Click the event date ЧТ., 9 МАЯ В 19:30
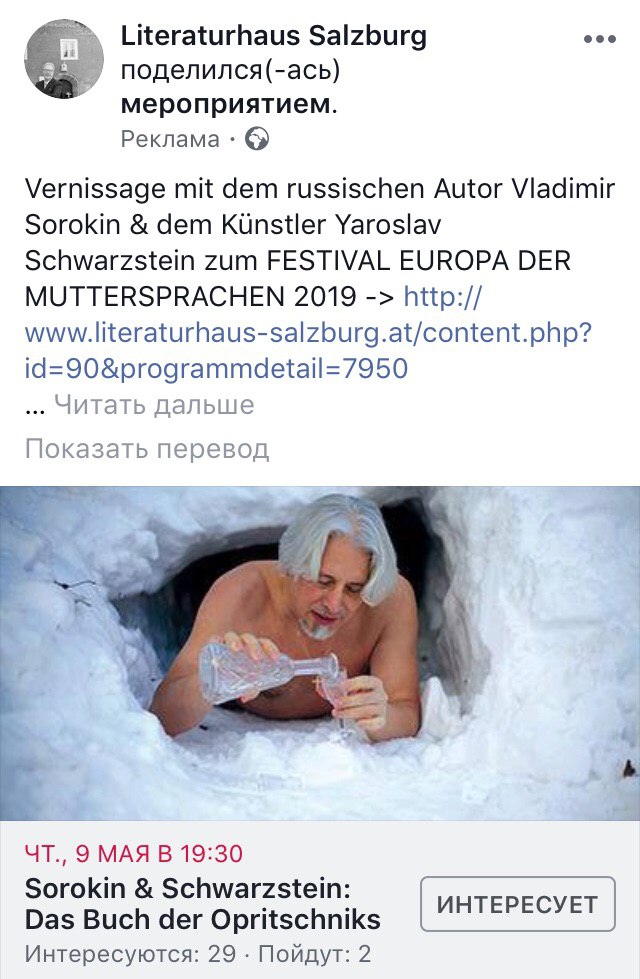 point(134,853)
